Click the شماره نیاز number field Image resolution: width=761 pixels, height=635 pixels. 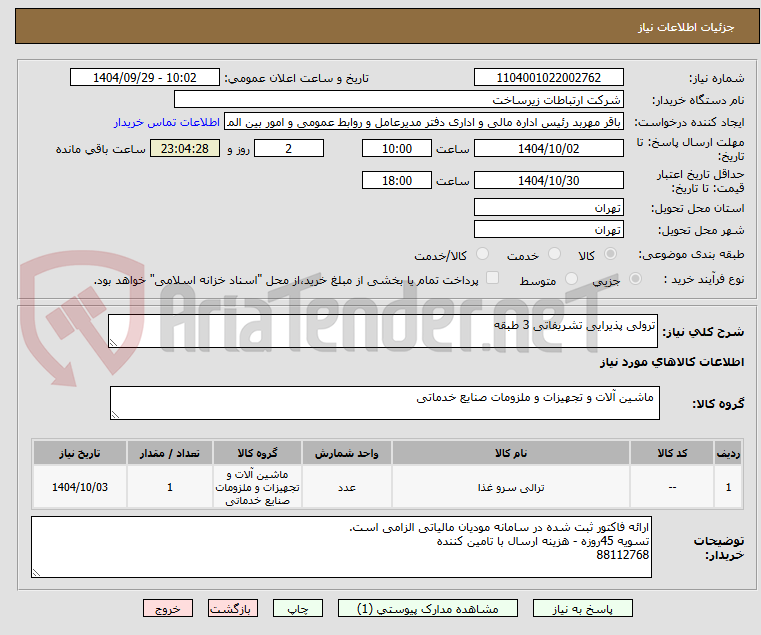point(548,78)
